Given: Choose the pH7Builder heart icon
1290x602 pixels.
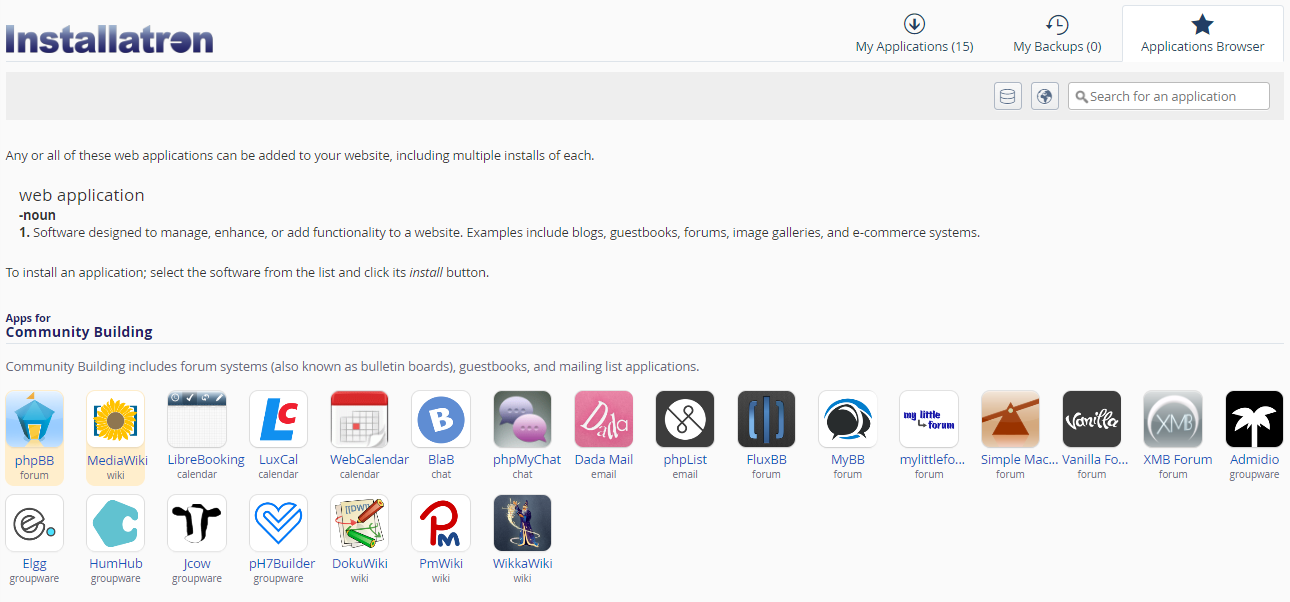Looking at the screenshot, I should tap(278, 523).
